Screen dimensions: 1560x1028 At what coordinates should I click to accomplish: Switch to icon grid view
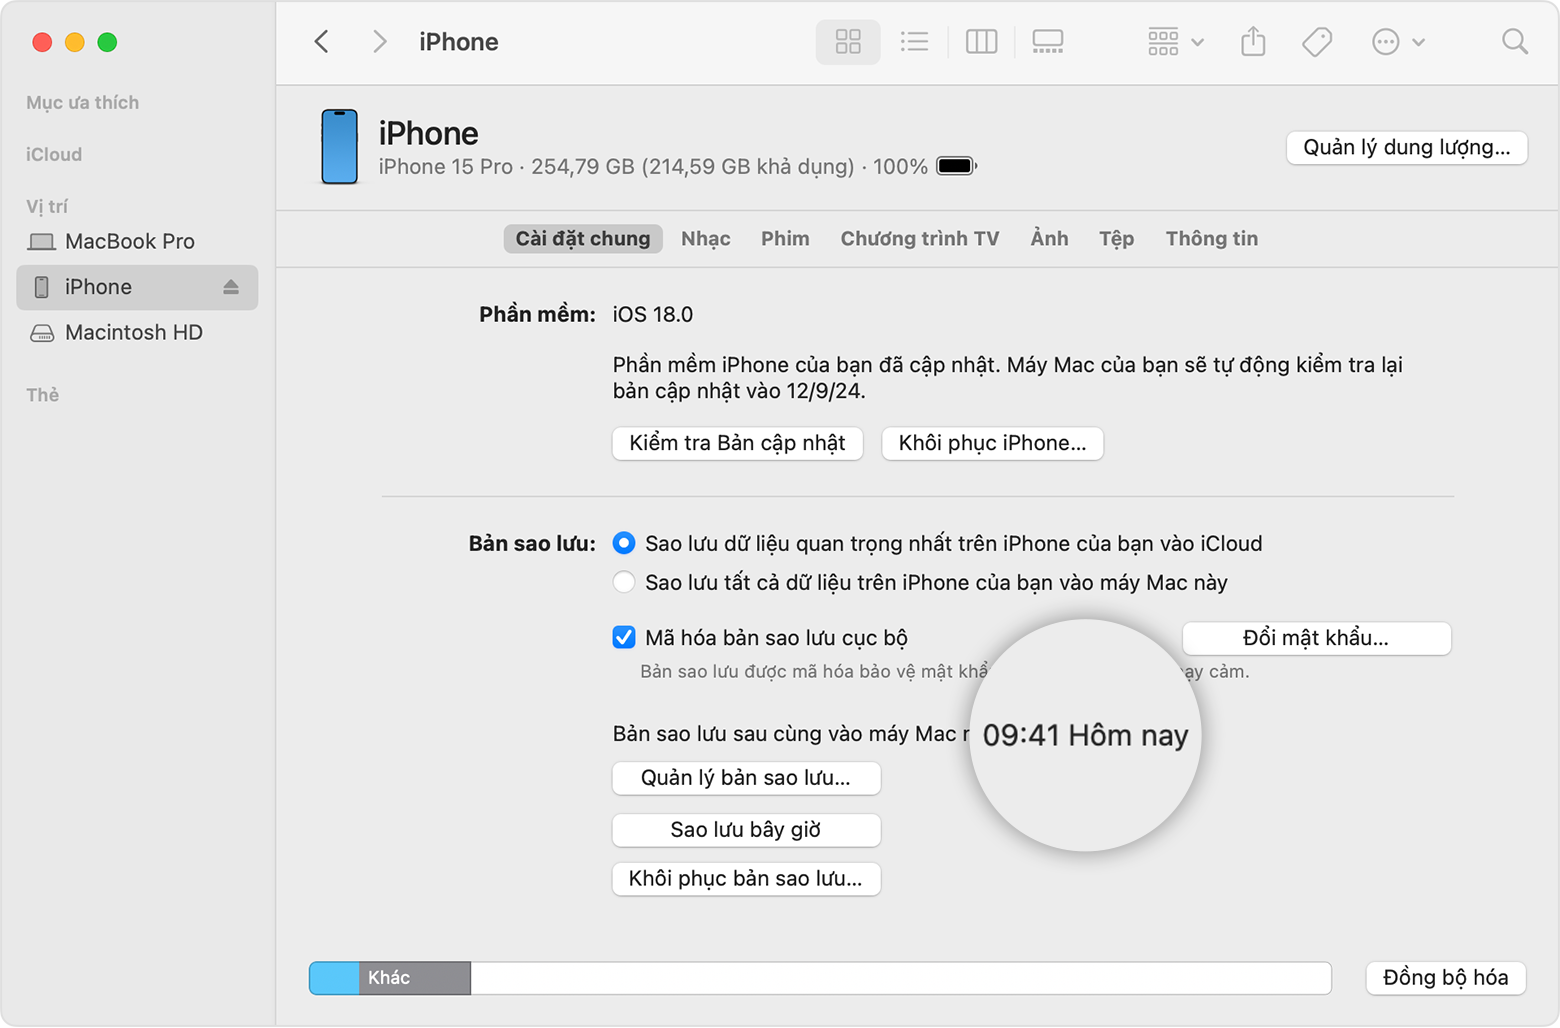click(848, 42)
